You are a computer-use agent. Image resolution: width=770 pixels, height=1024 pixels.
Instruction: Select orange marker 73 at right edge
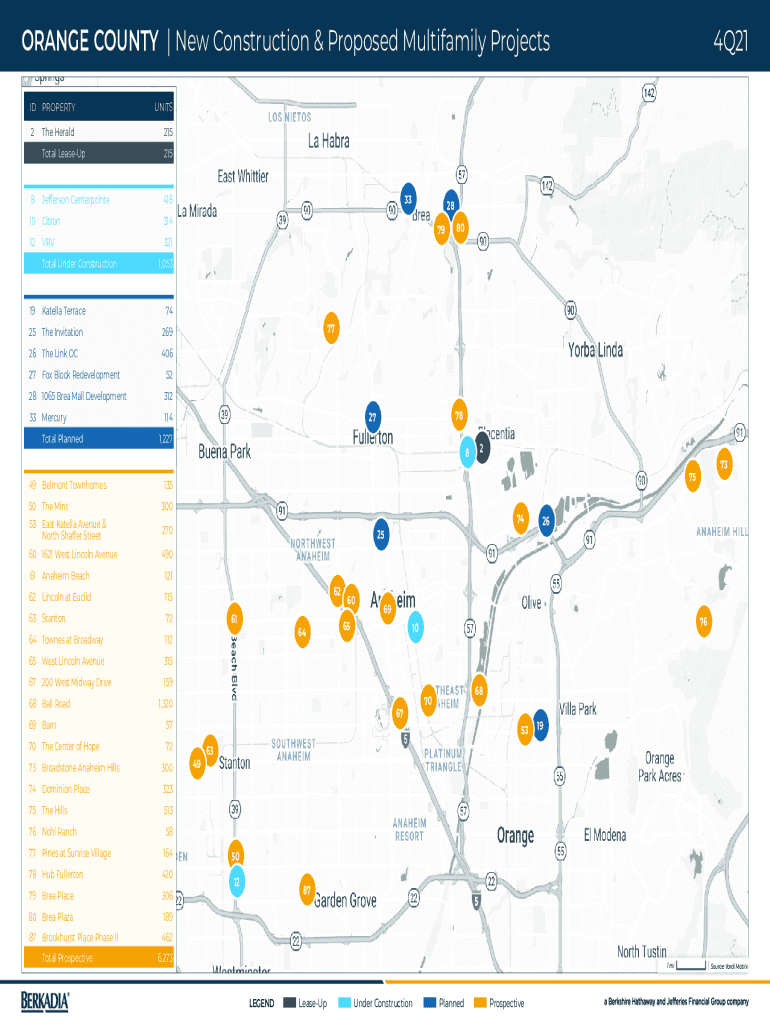coord(723,464)
